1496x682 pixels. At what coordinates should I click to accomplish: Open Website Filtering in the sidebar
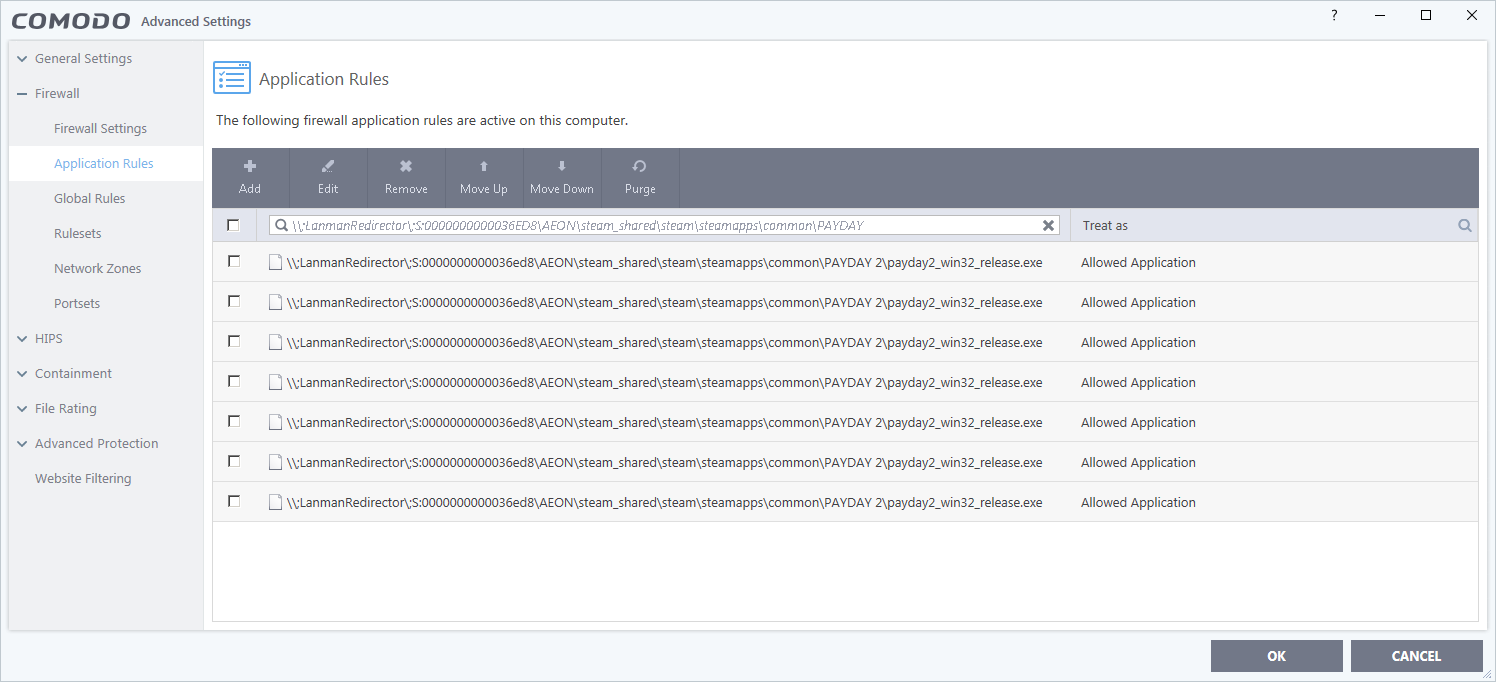83,479
